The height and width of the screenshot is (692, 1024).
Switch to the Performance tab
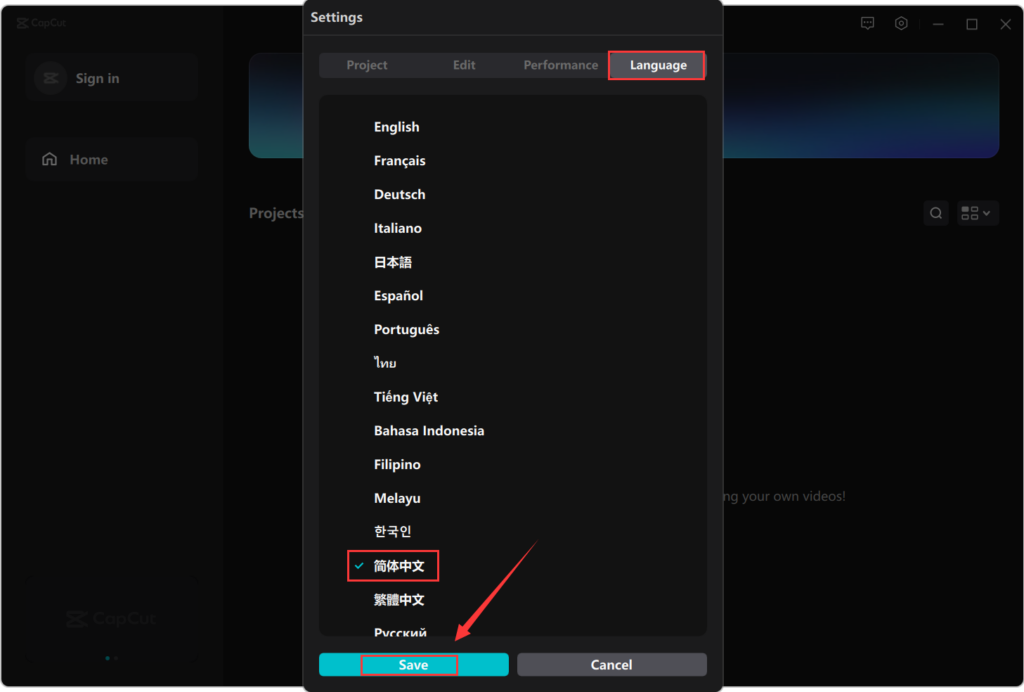(x=560, y=65)
